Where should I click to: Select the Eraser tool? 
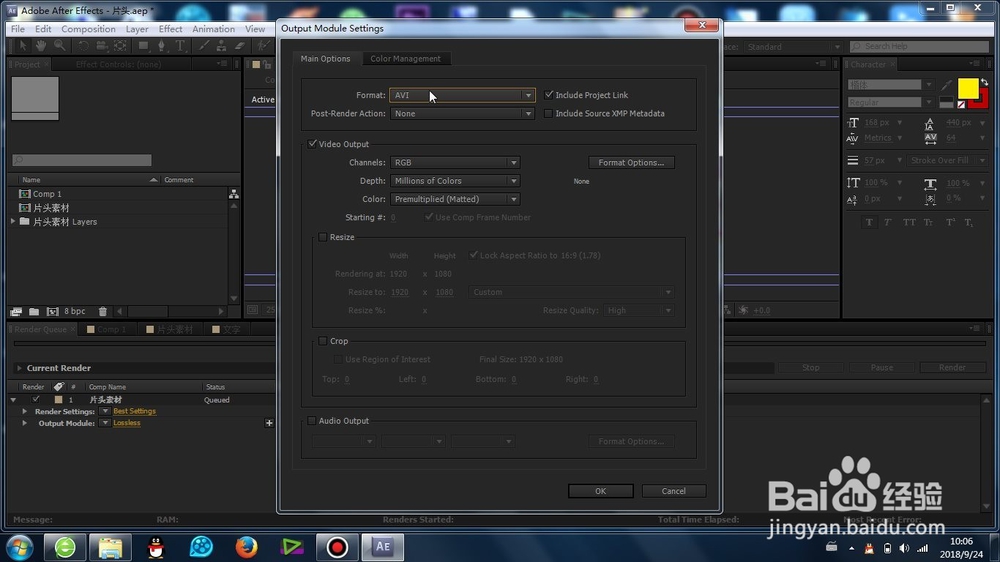[x=240, y=45]
